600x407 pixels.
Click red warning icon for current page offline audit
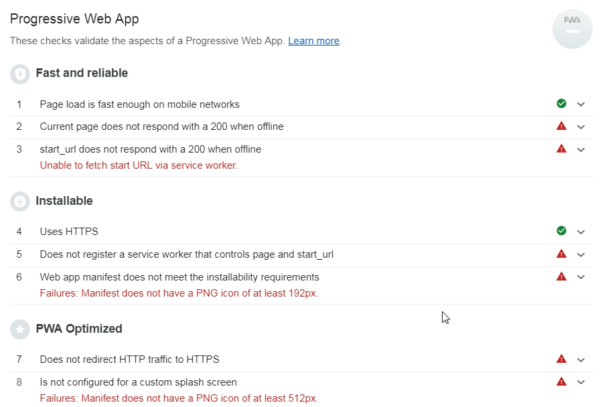(561, 127)
